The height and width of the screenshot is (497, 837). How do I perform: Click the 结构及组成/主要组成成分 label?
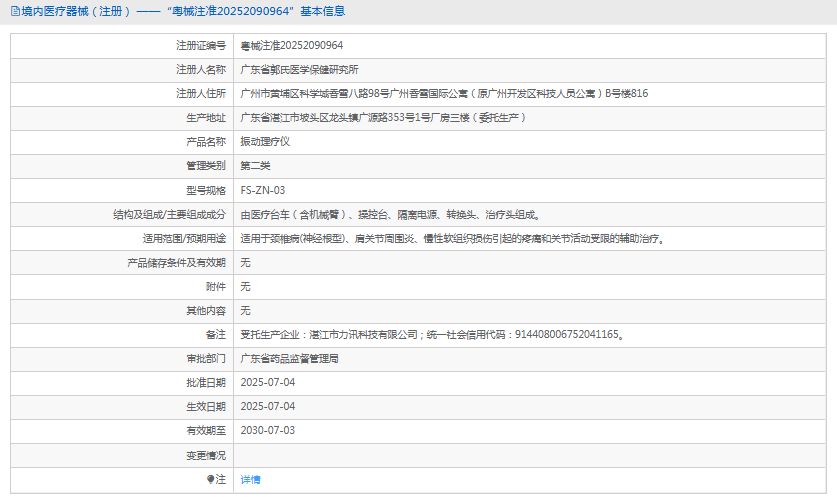tap(169, 215)
